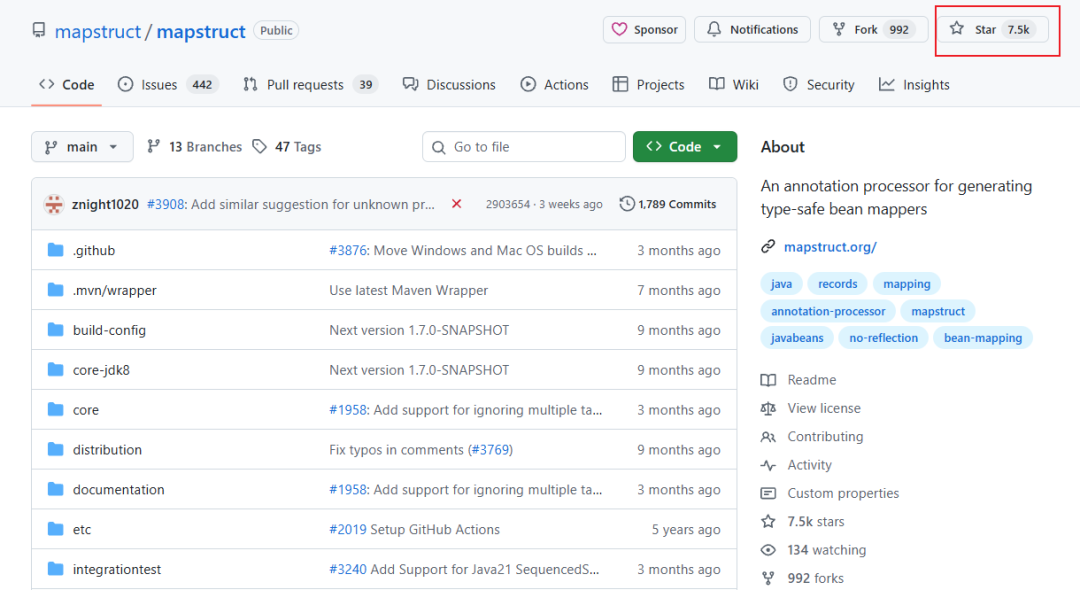The height and width of the screenshot is (590, 1080).
Task: Open the Pull requests tab
Action: coord(309,85)
